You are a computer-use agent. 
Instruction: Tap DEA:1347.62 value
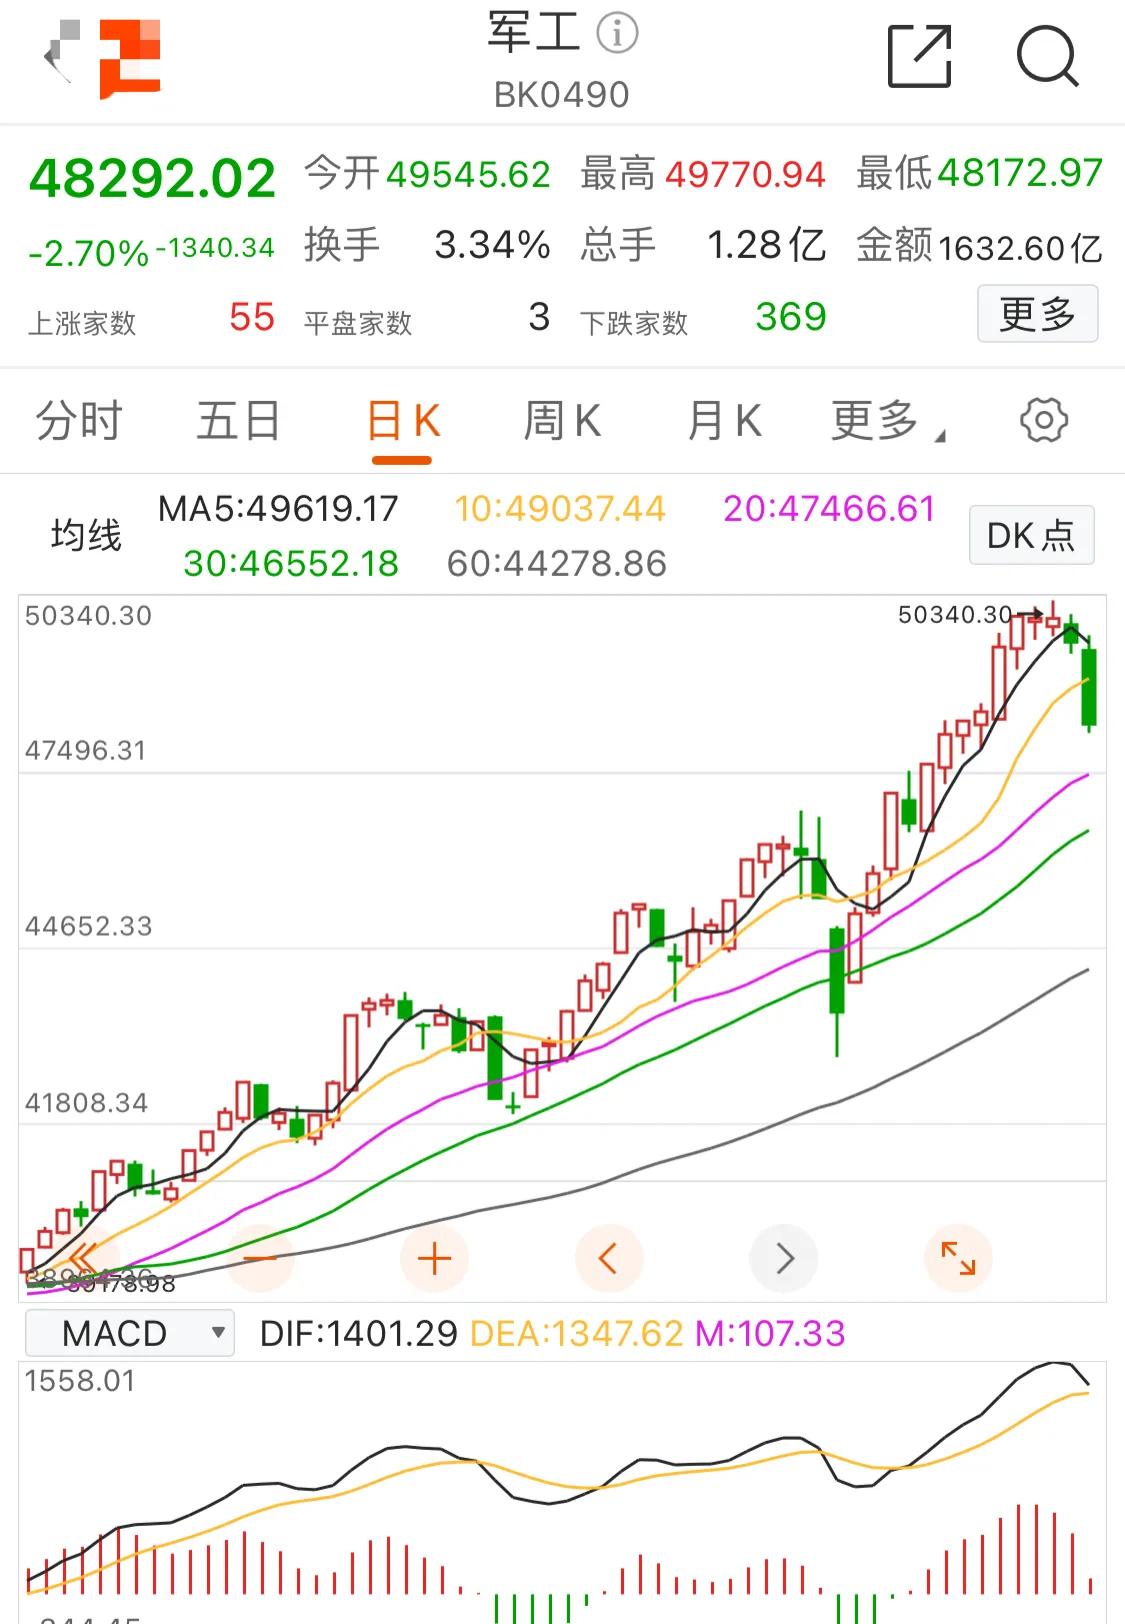577,1333
